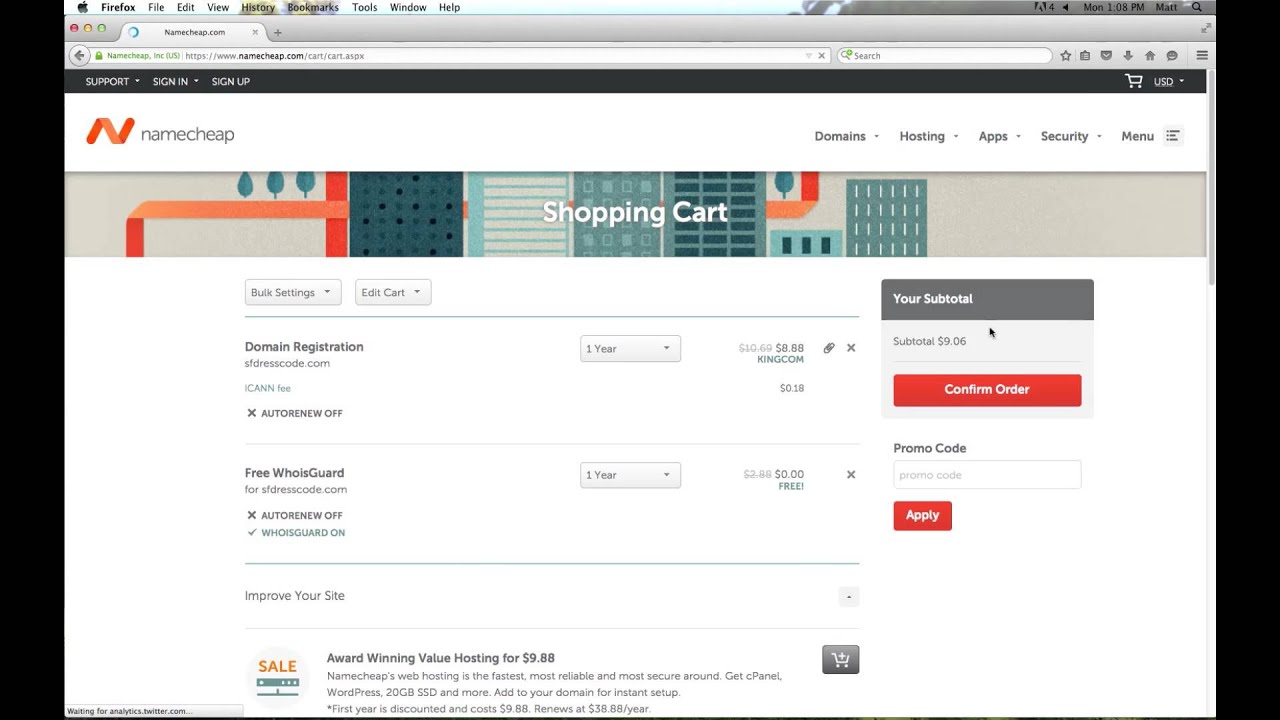The height and width of the screenshot is (720, 1280).
Task: Open the Menu list icon in site header
Action: coord(1173,136)
